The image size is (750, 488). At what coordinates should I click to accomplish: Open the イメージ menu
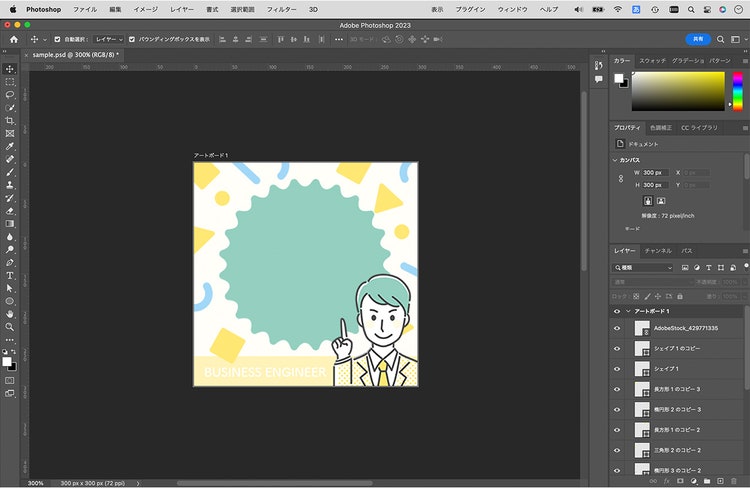145,9
